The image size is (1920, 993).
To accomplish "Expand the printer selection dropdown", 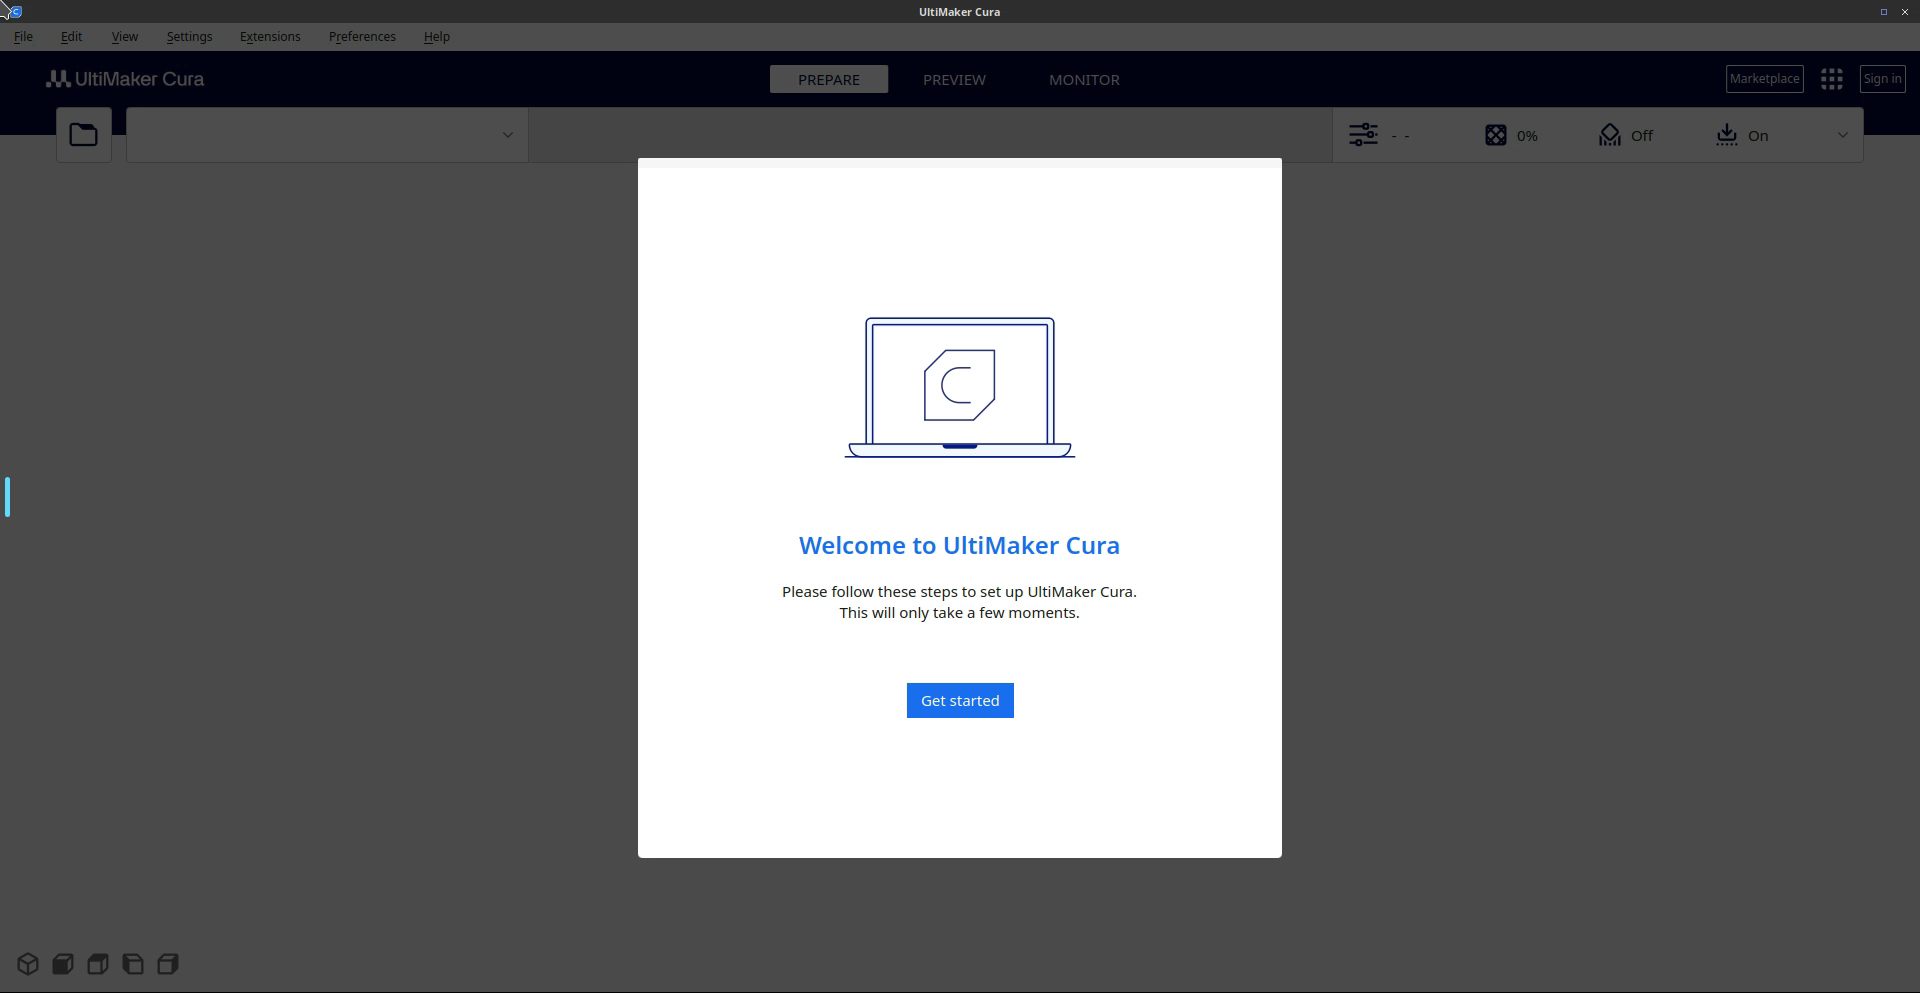I will (x=507, y=135).
